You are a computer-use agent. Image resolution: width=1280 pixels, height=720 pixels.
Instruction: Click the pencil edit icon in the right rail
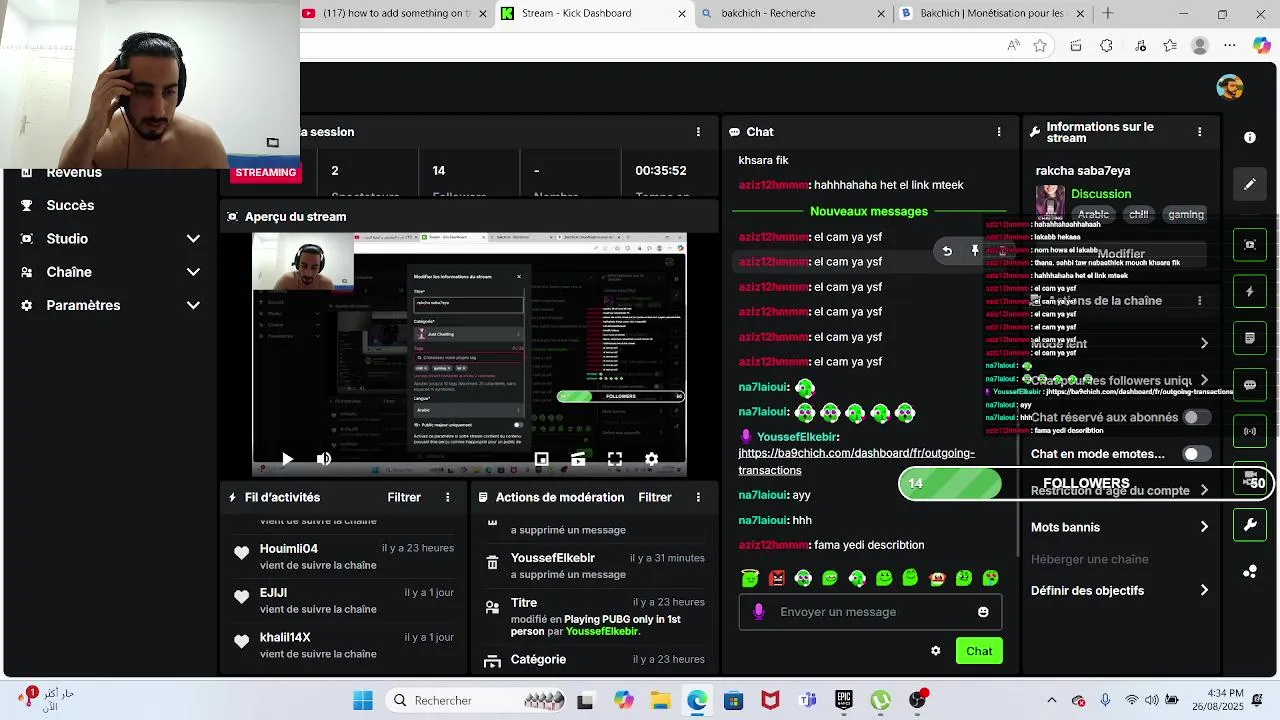point(1250,184)
